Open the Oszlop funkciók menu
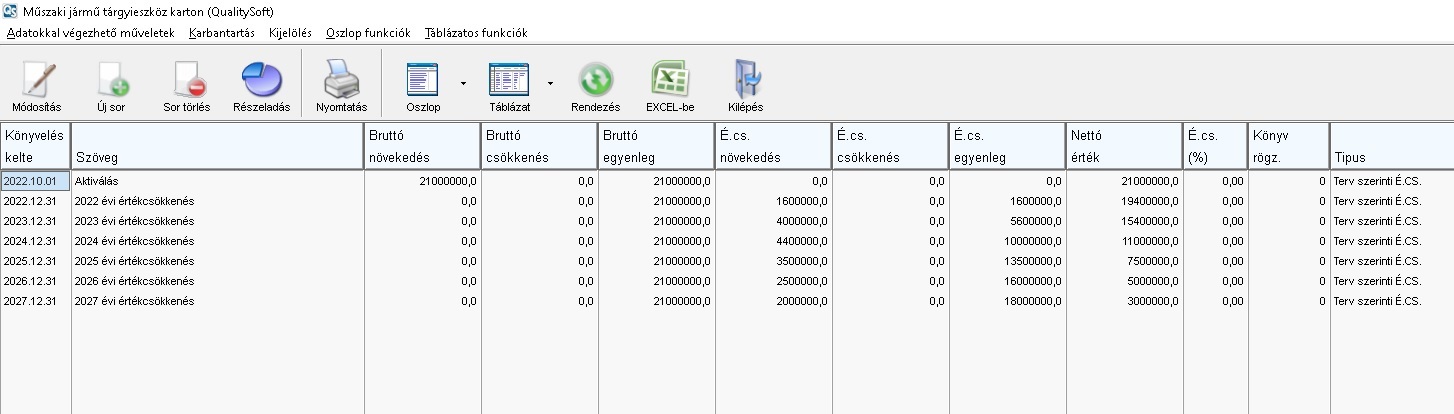The width and height of the screenshot is (1454, 414). tap(368, 33)
